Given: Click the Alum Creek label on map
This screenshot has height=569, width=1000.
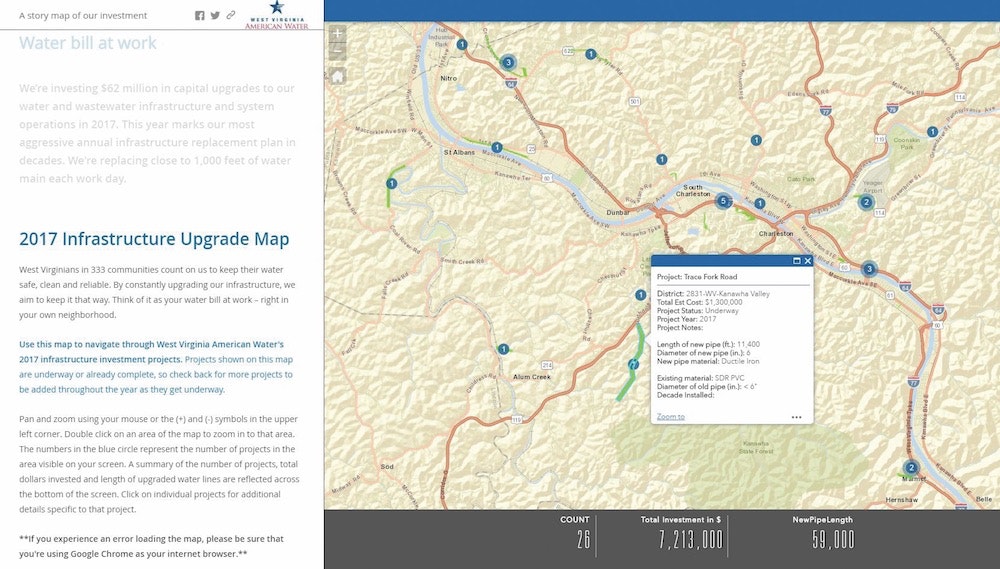Looking at the screenshot, I should [x=532, y=377].
